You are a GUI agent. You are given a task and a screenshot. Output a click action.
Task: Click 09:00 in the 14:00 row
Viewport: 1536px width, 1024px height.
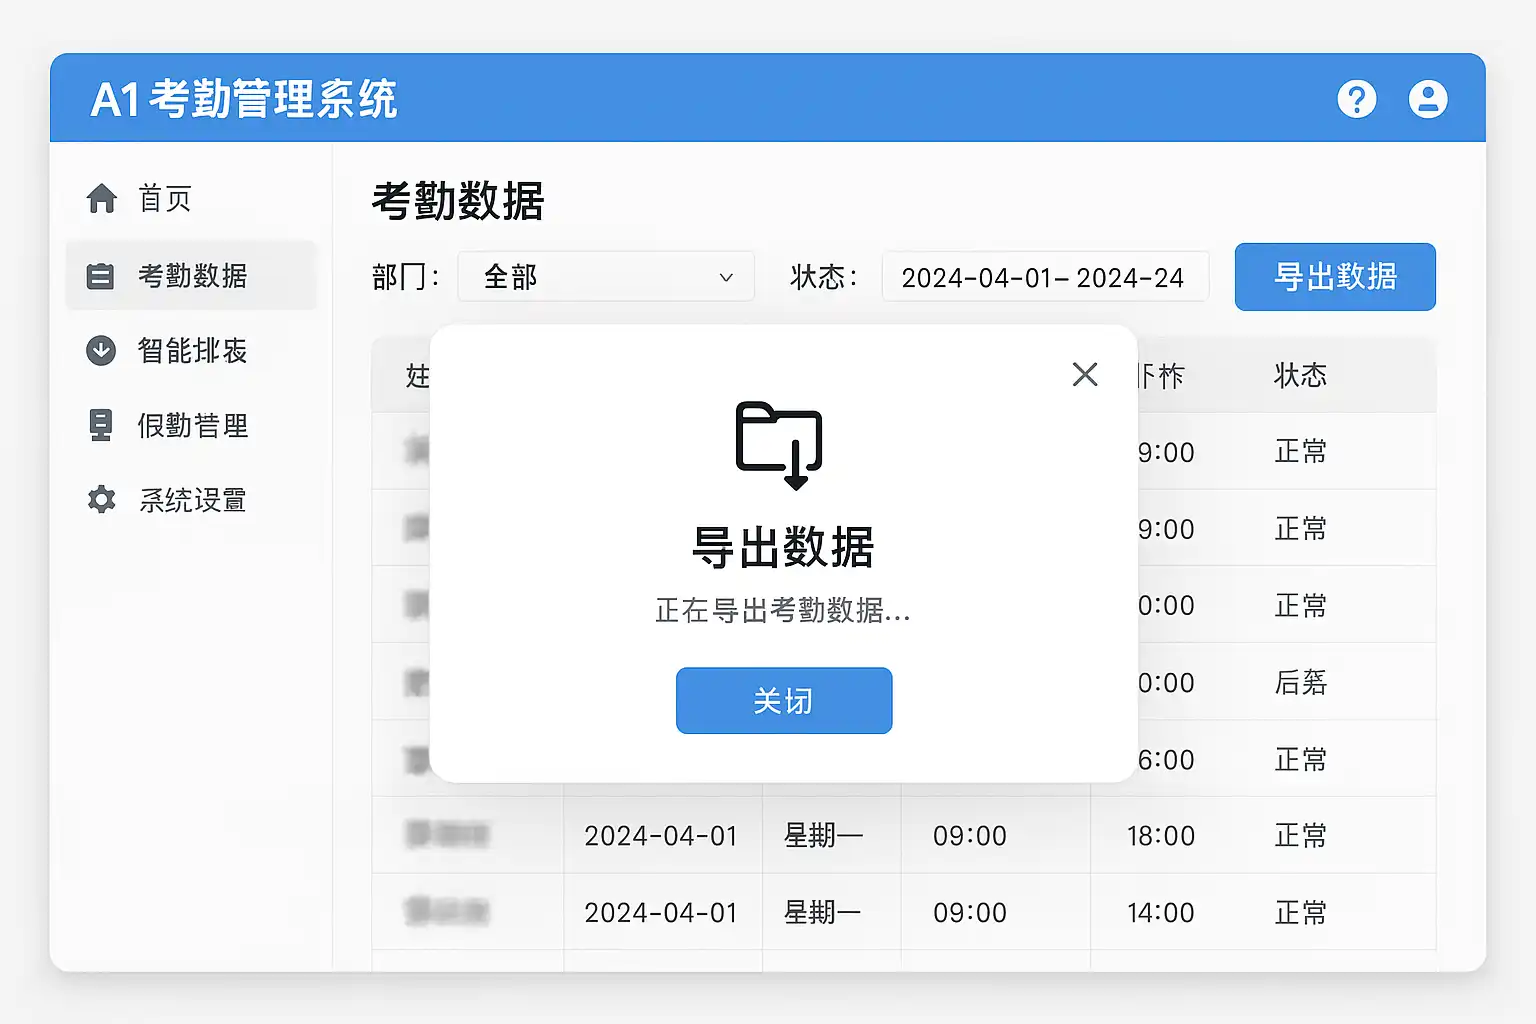970,913
